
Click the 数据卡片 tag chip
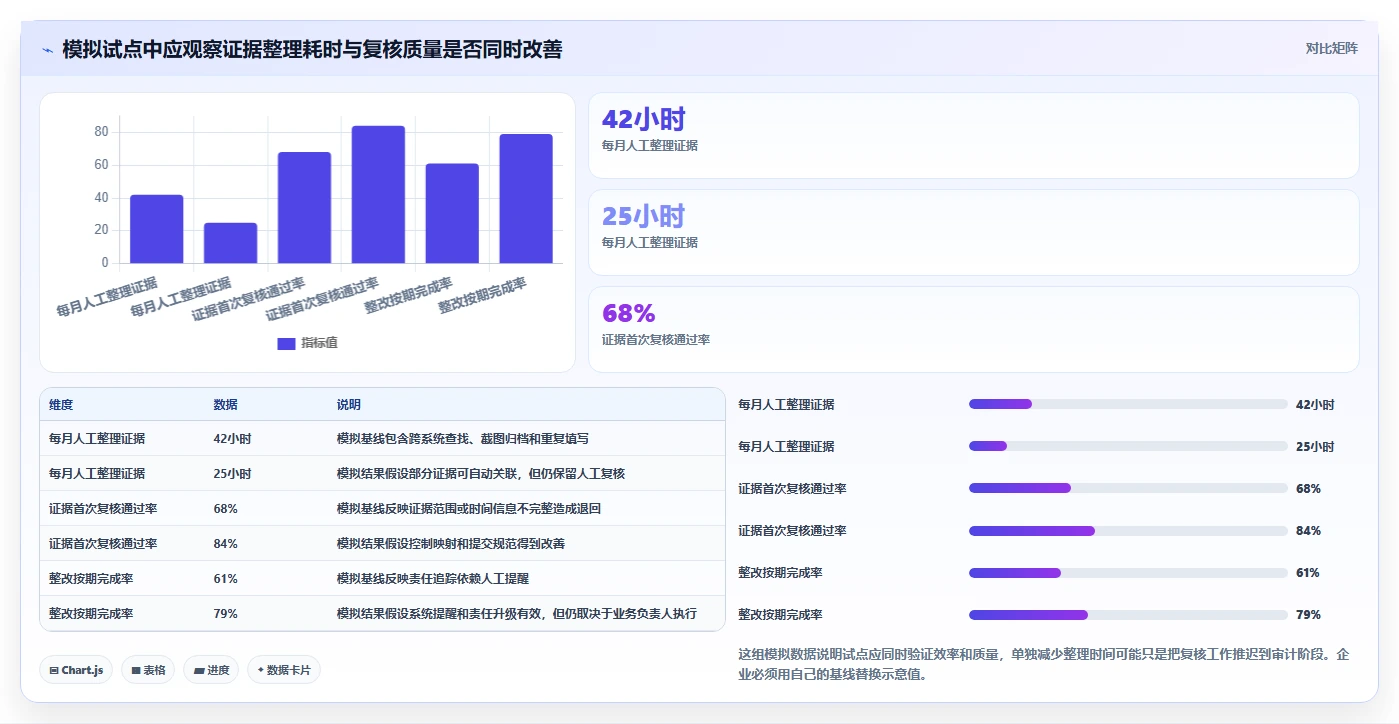[x=284, y=670]
